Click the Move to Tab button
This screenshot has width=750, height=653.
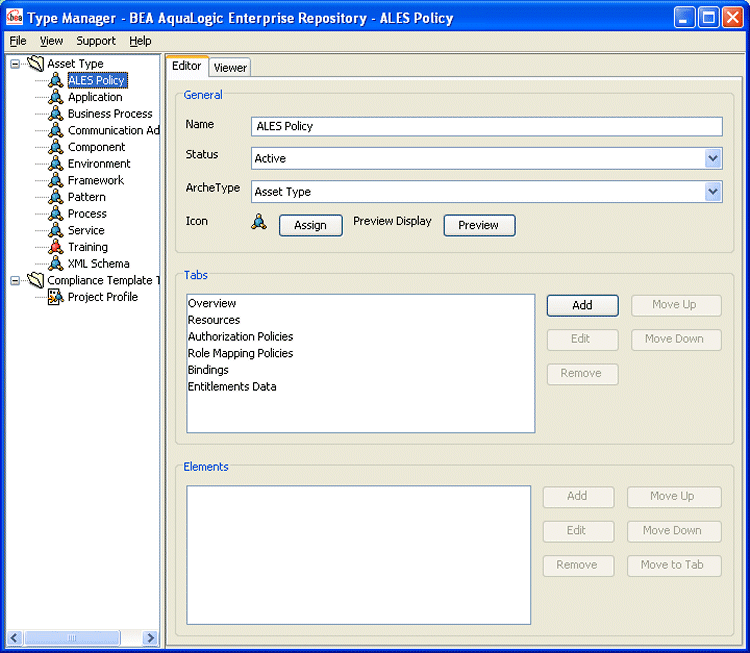click(x=673, y=565)
